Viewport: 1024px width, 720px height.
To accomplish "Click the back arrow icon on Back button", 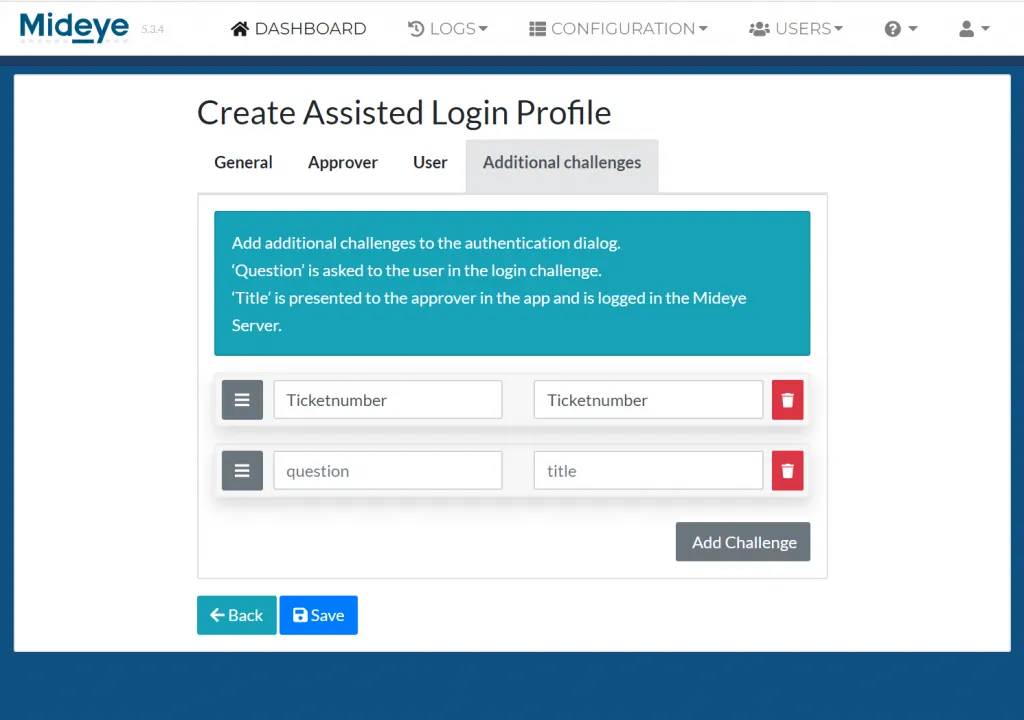I will [217, 615].
